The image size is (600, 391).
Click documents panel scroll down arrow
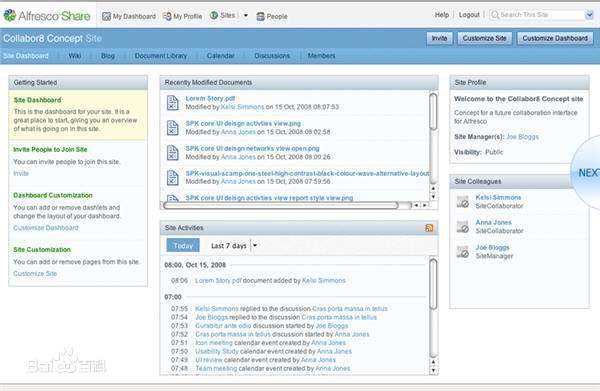tap(433, 197)
